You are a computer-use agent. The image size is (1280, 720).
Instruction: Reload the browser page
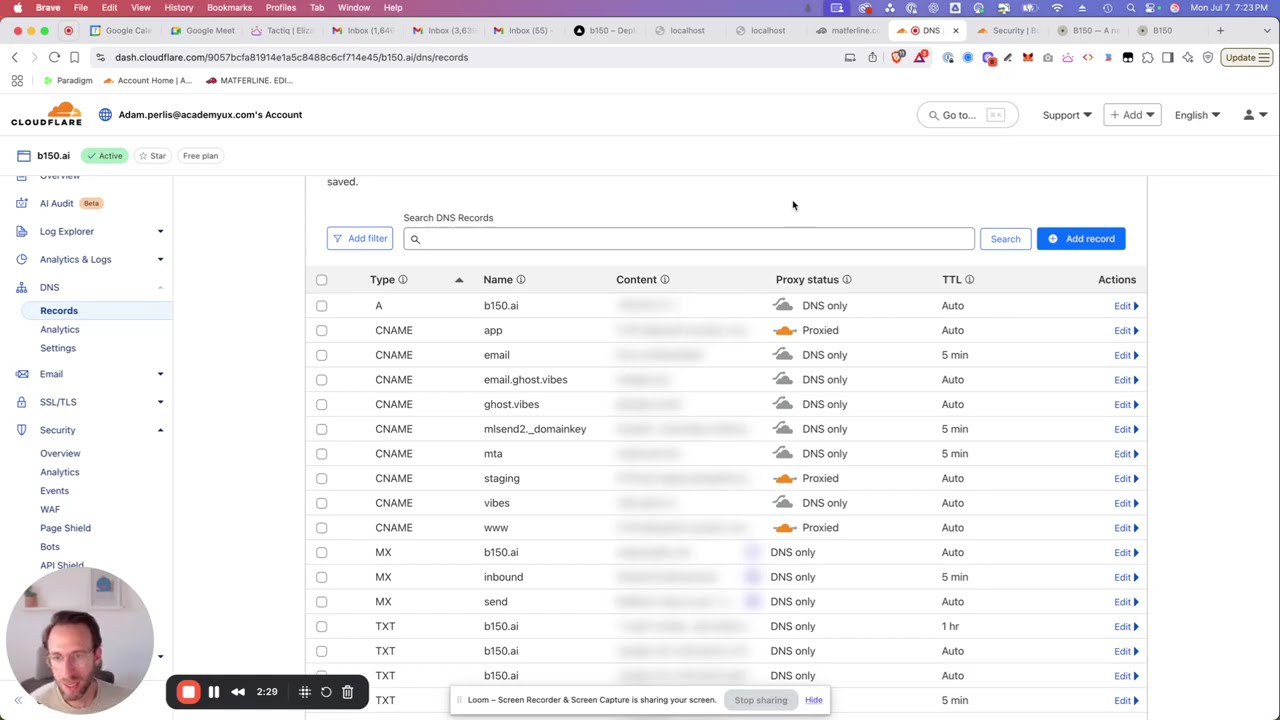coord(54,57)
